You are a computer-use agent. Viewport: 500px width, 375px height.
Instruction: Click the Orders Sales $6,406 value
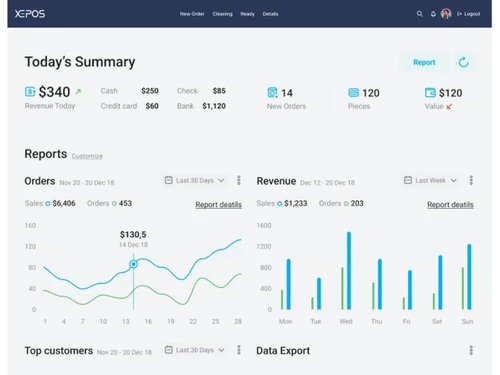click(64, 203)
